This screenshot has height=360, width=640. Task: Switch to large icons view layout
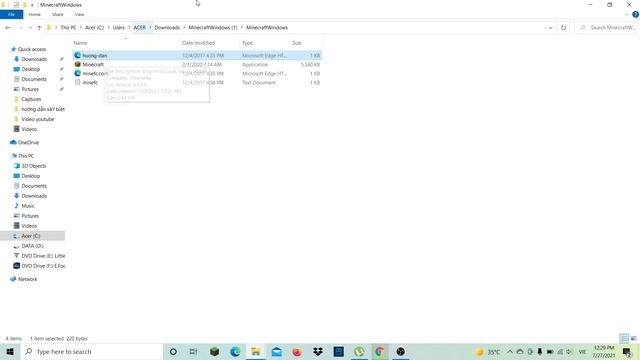[x=633, y=338]
